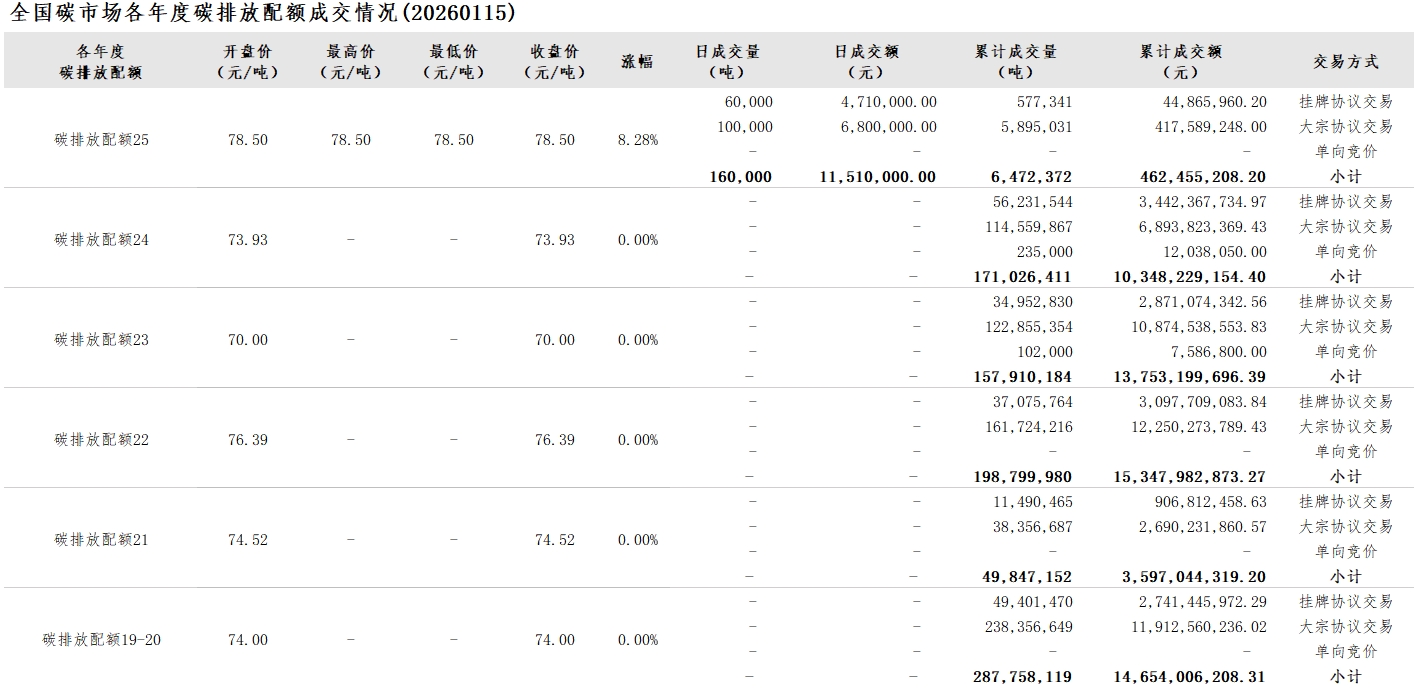Select the 碳排放配额24 row label
This screenshot has height=694, width=1419.
coord(101,240)
